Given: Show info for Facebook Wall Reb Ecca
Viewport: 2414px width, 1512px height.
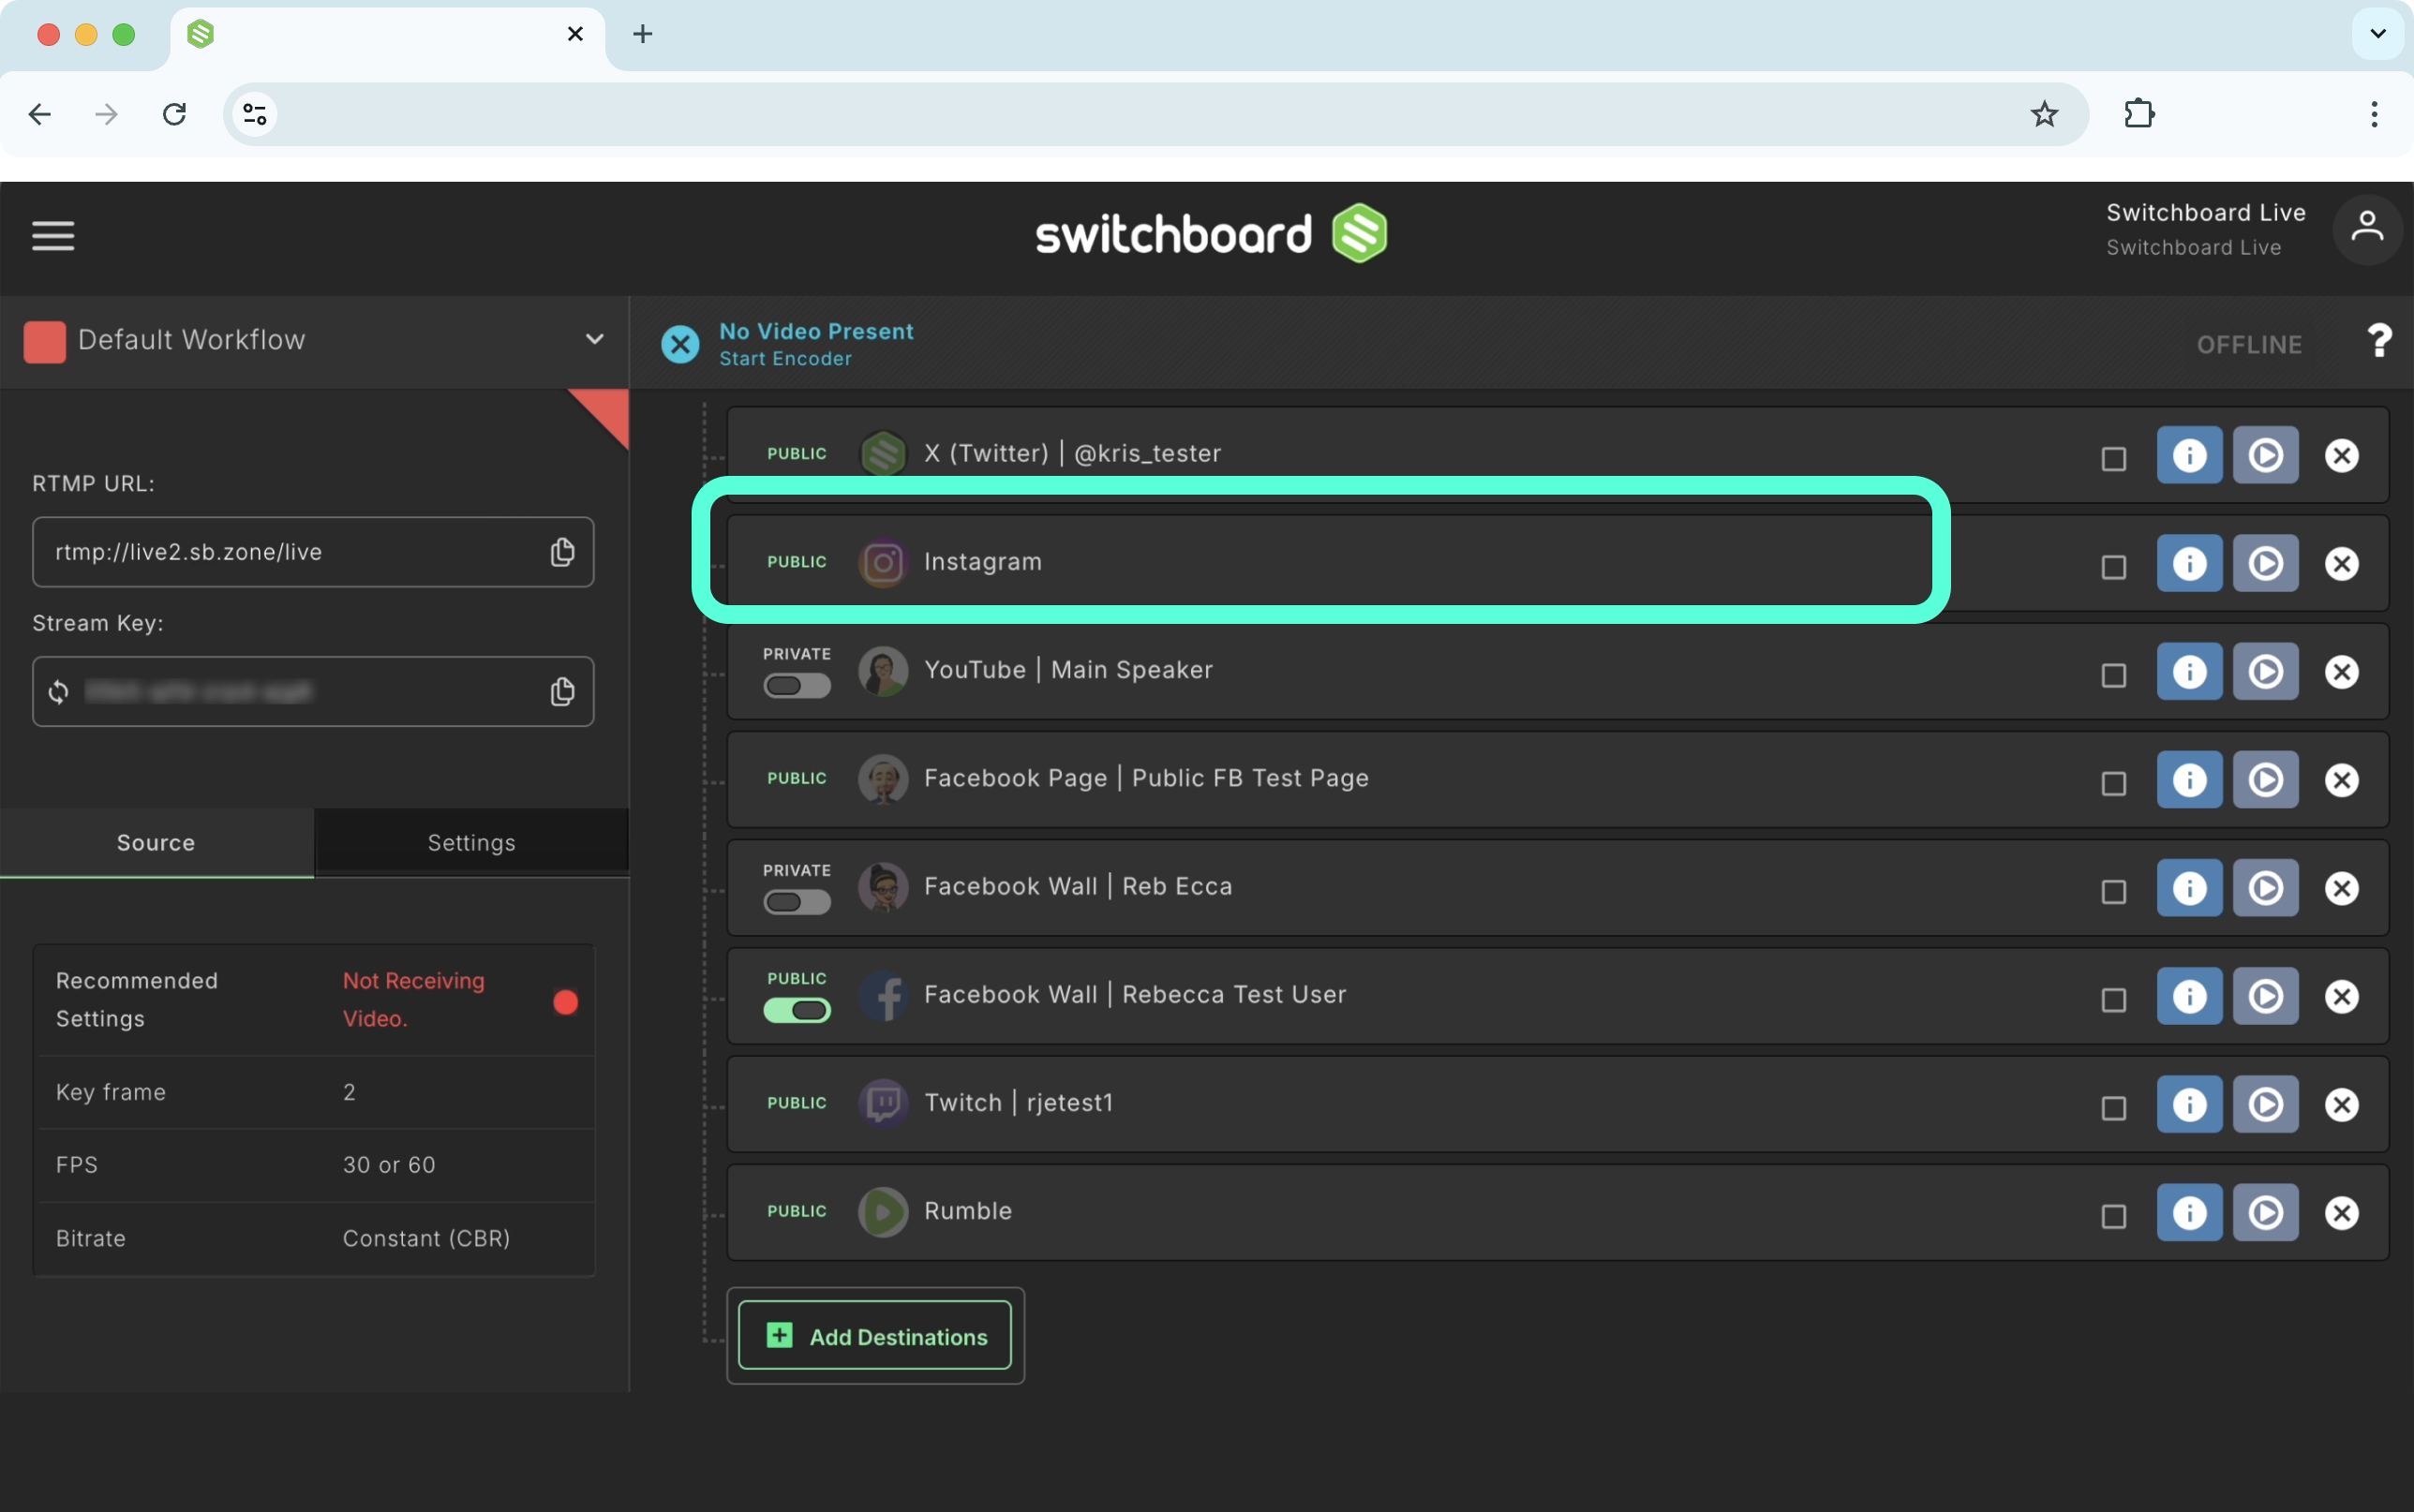Looking at the screenshot, I should pos(2189,888).
